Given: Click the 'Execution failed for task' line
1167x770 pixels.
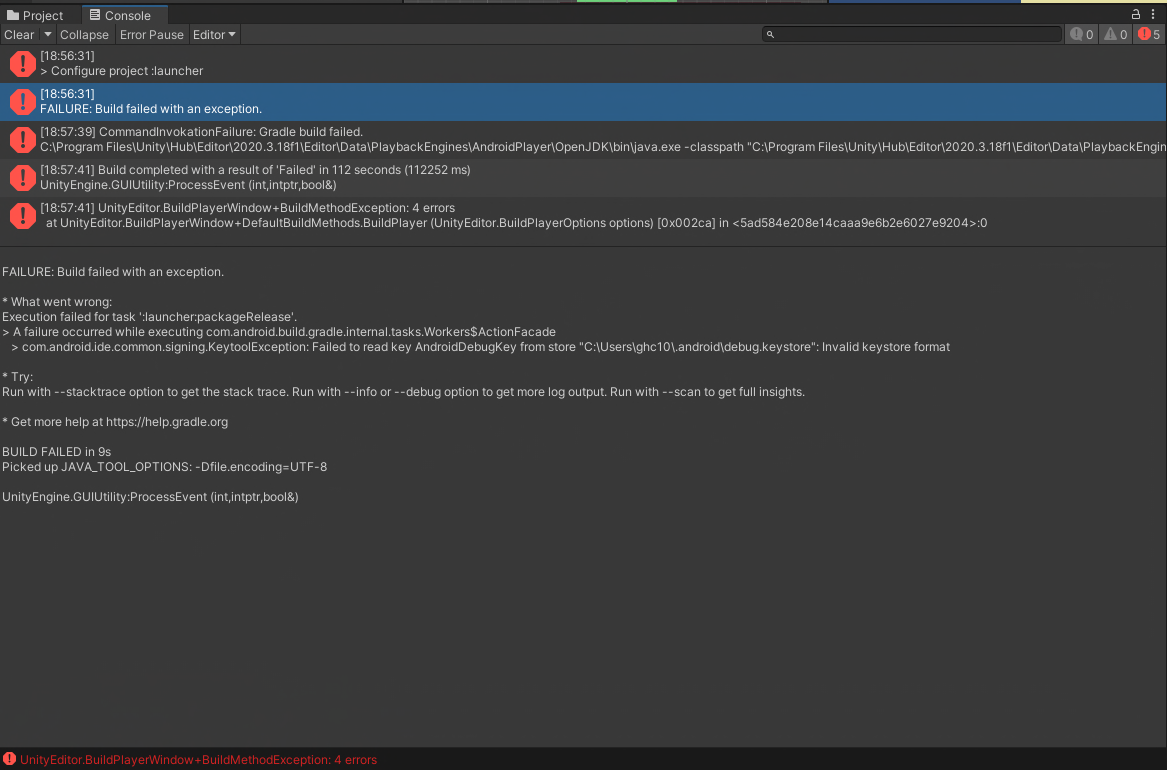Looking at the screenshot, I should (x=150, y=317).
